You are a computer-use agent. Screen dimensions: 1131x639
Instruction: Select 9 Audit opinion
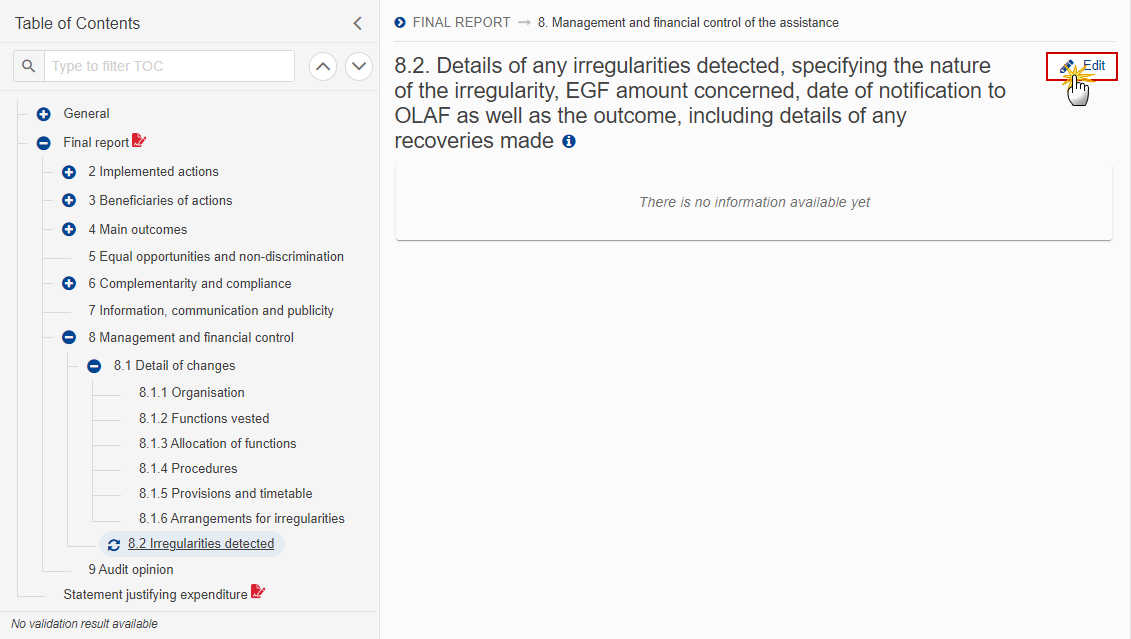(x=131, y=570)
